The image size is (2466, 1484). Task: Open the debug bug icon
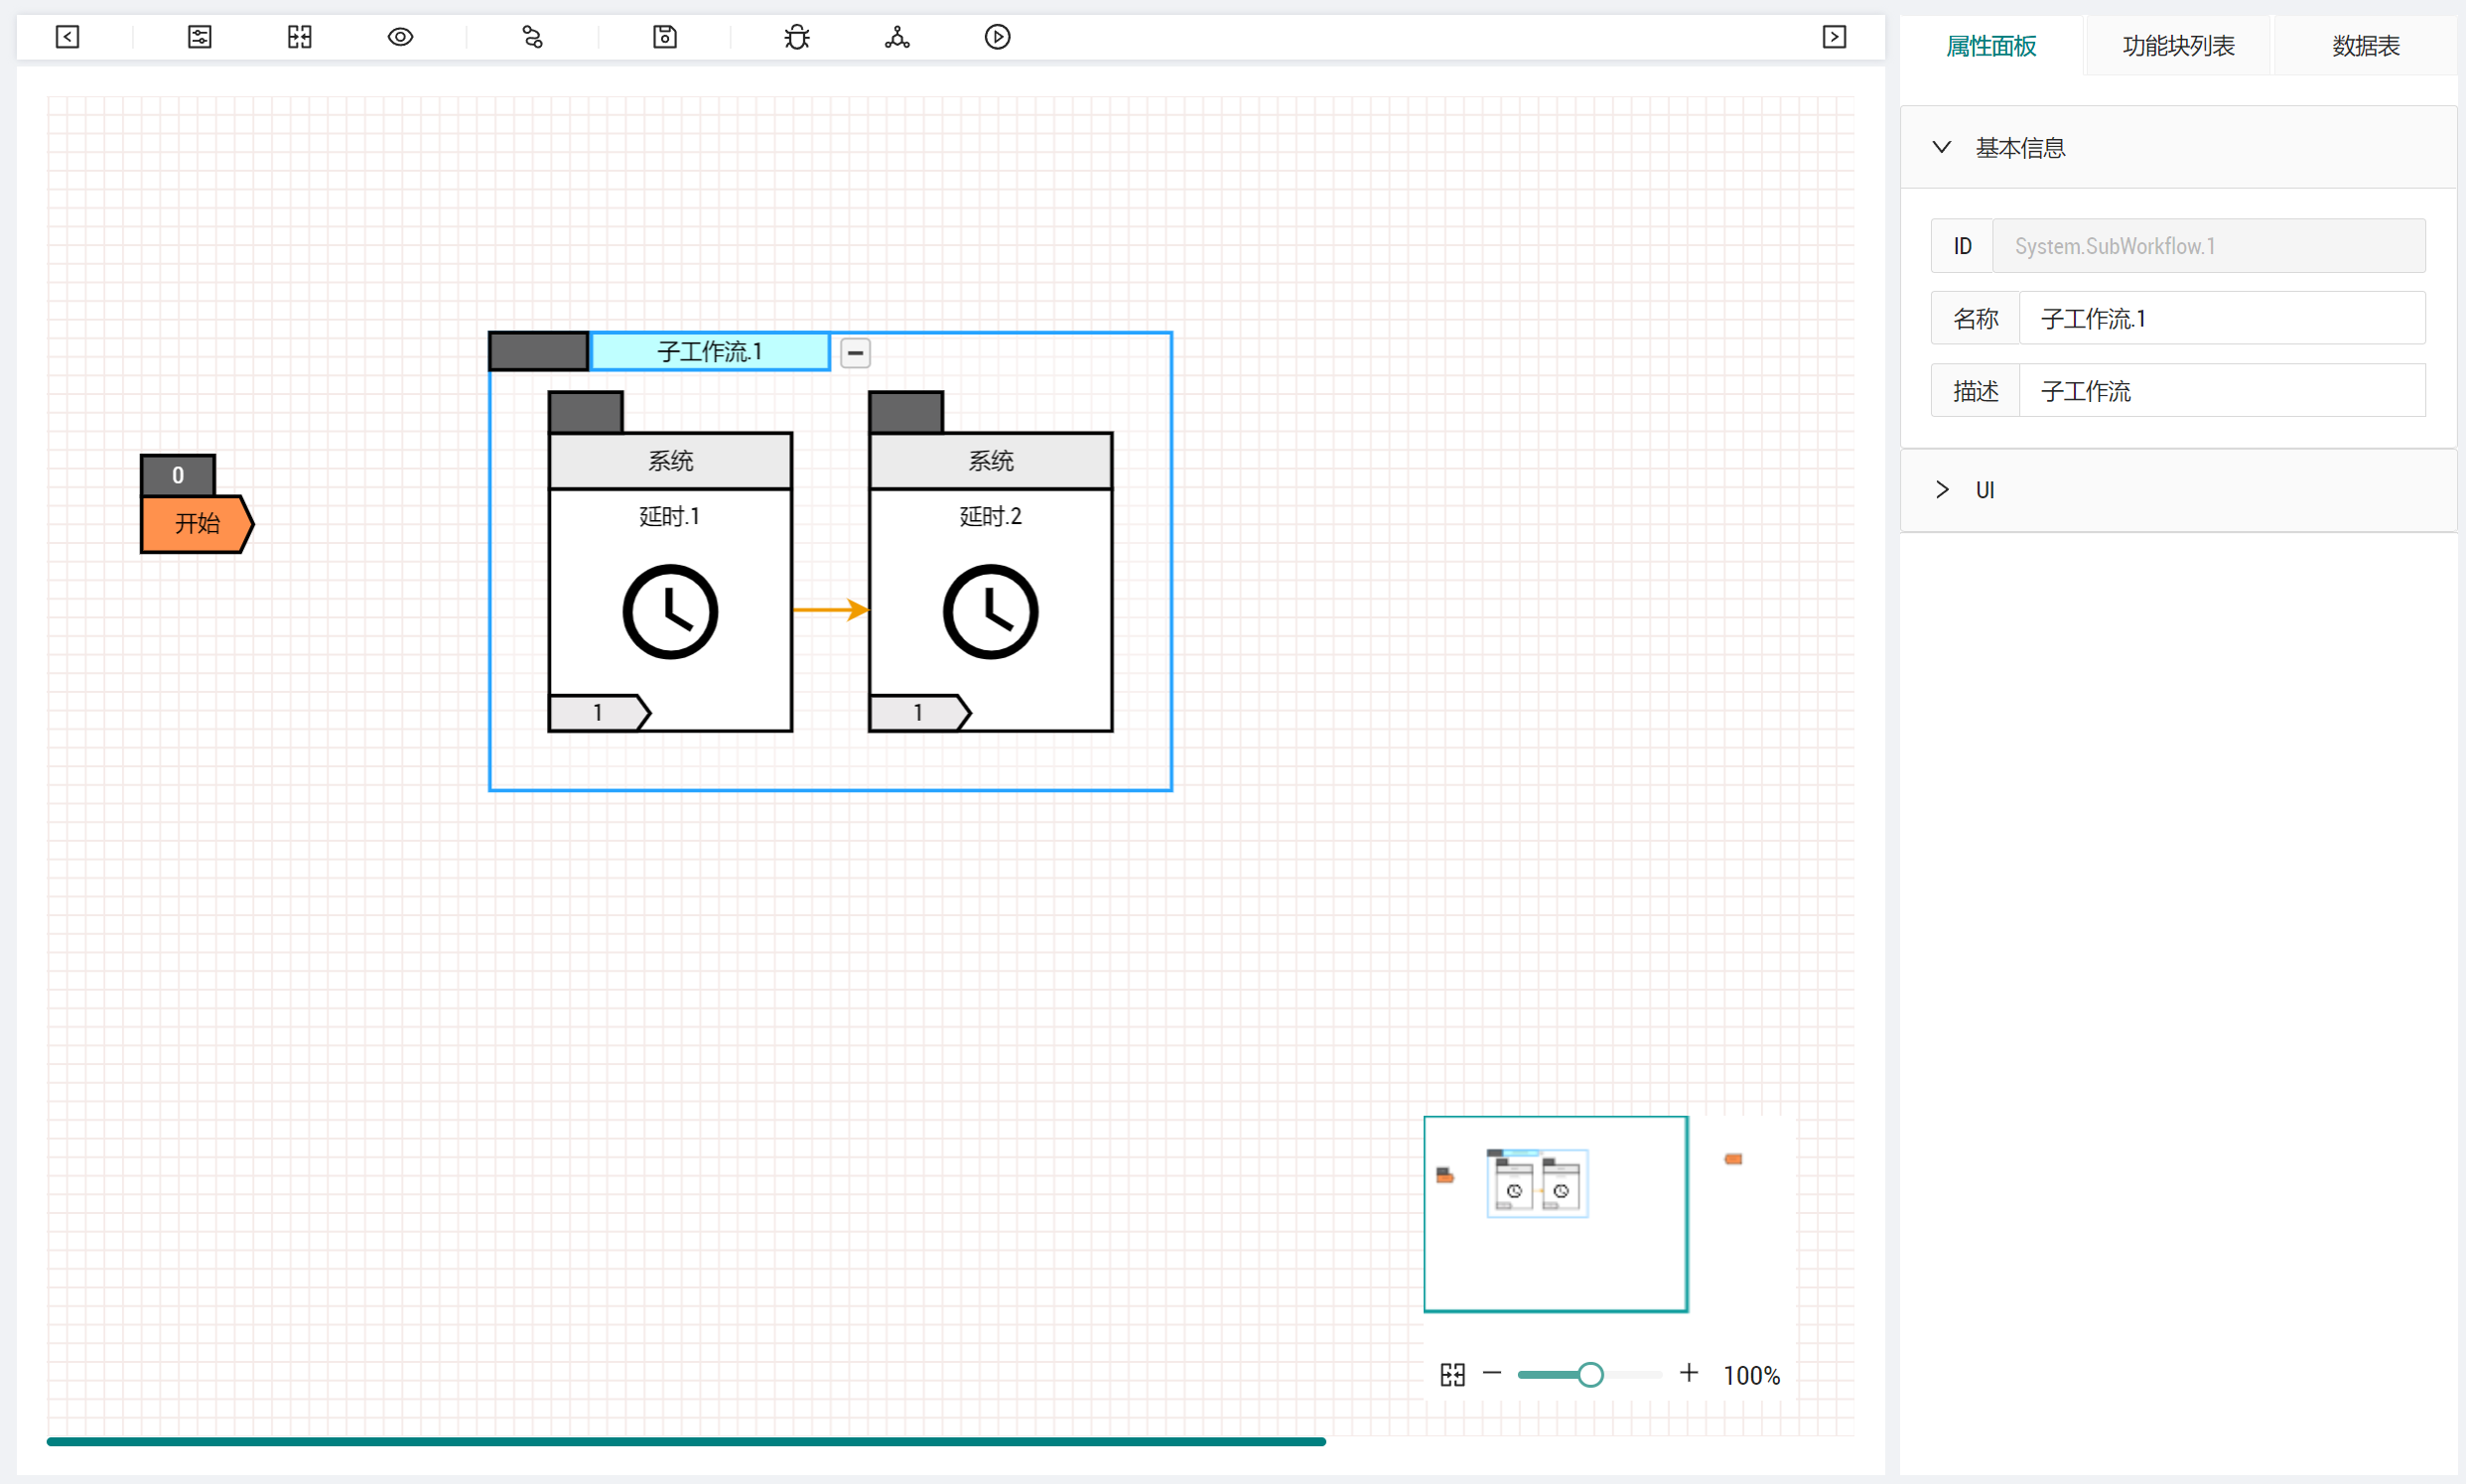797,37
